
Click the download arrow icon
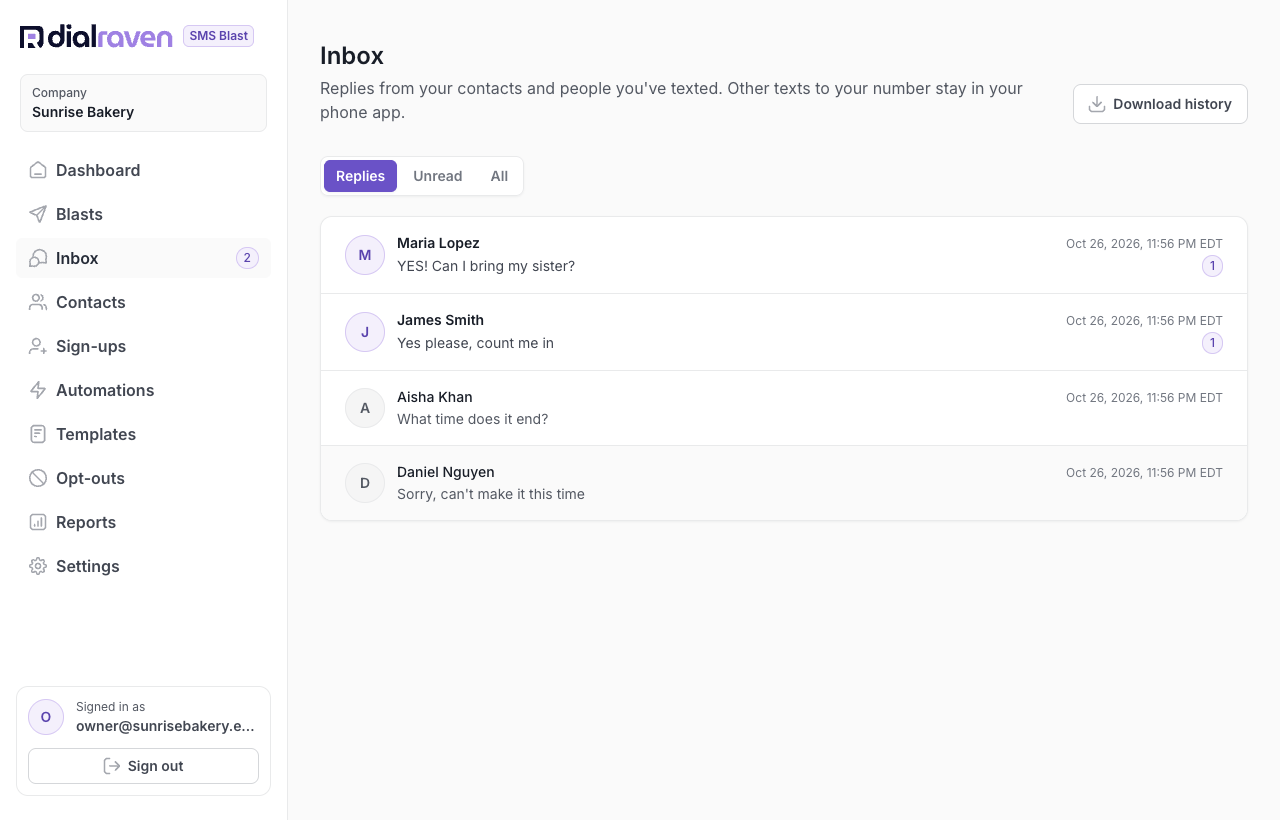(x=1097, y=104)
